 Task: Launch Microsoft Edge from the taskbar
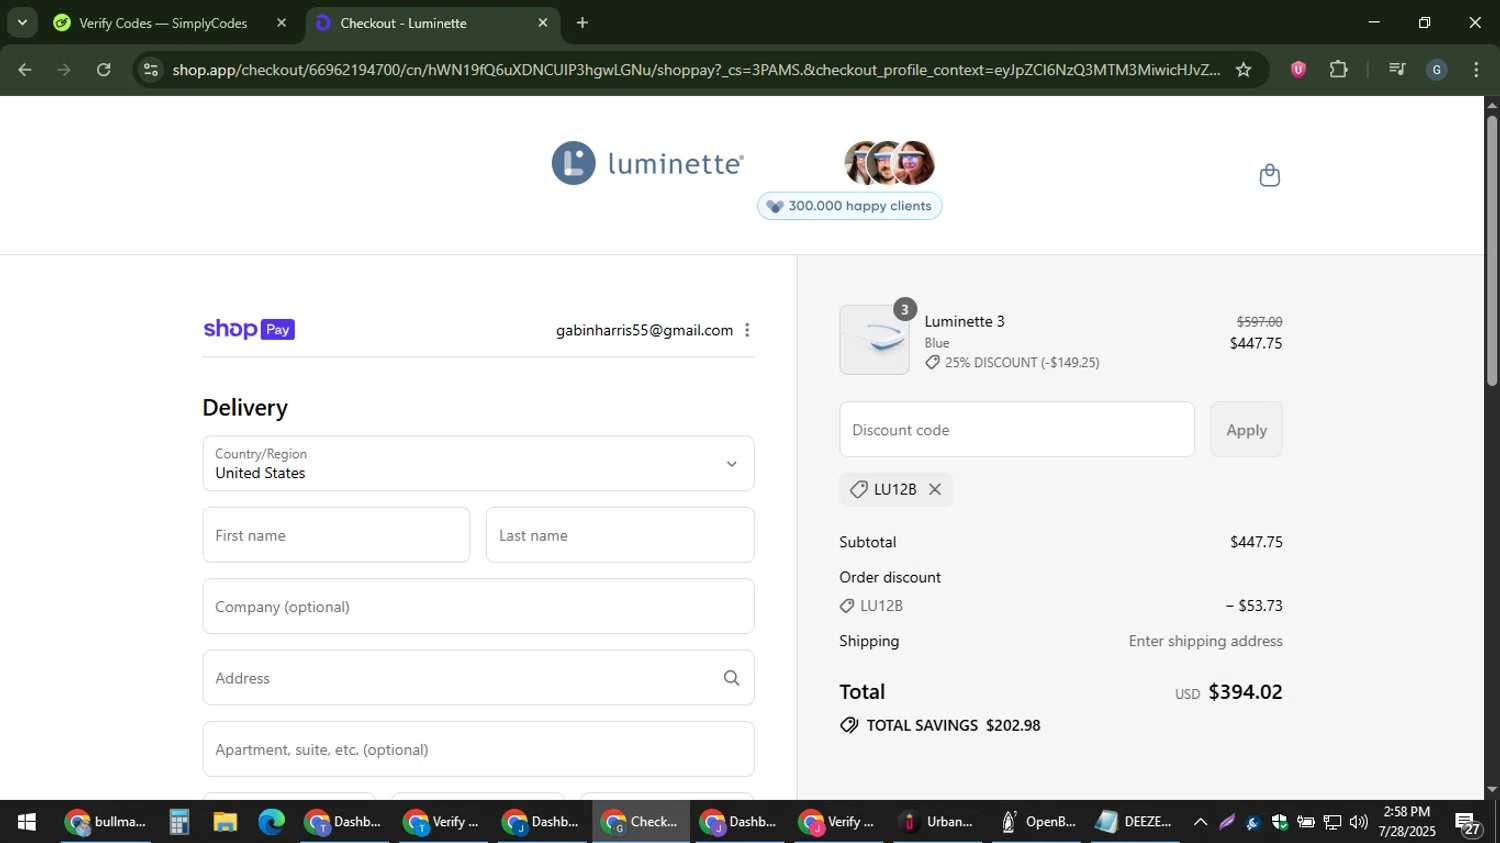click(x=271, y=822)
